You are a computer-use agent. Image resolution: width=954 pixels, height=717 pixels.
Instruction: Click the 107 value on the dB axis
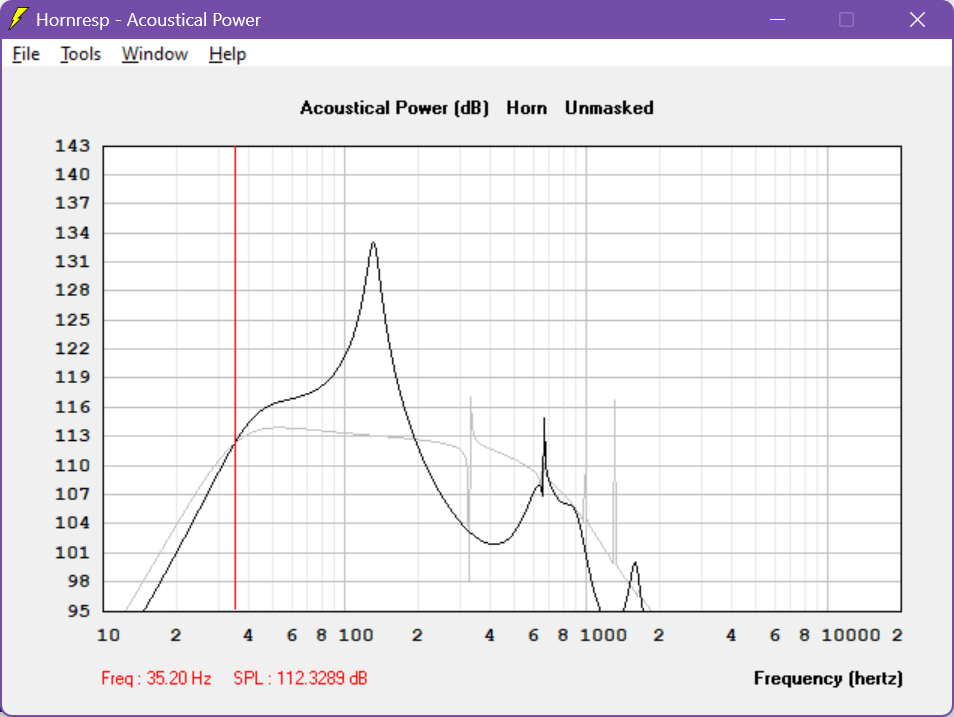(x=72, y=494)
